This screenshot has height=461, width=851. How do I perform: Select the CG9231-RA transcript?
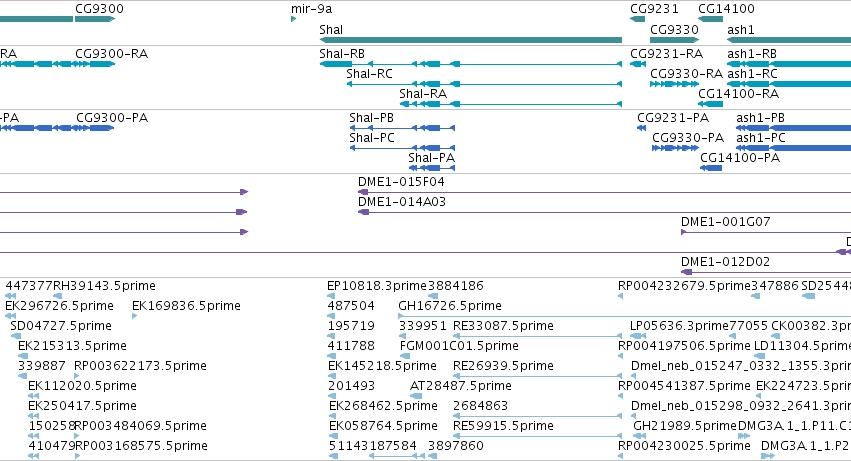pyautogui.click(x=638, y=64)
